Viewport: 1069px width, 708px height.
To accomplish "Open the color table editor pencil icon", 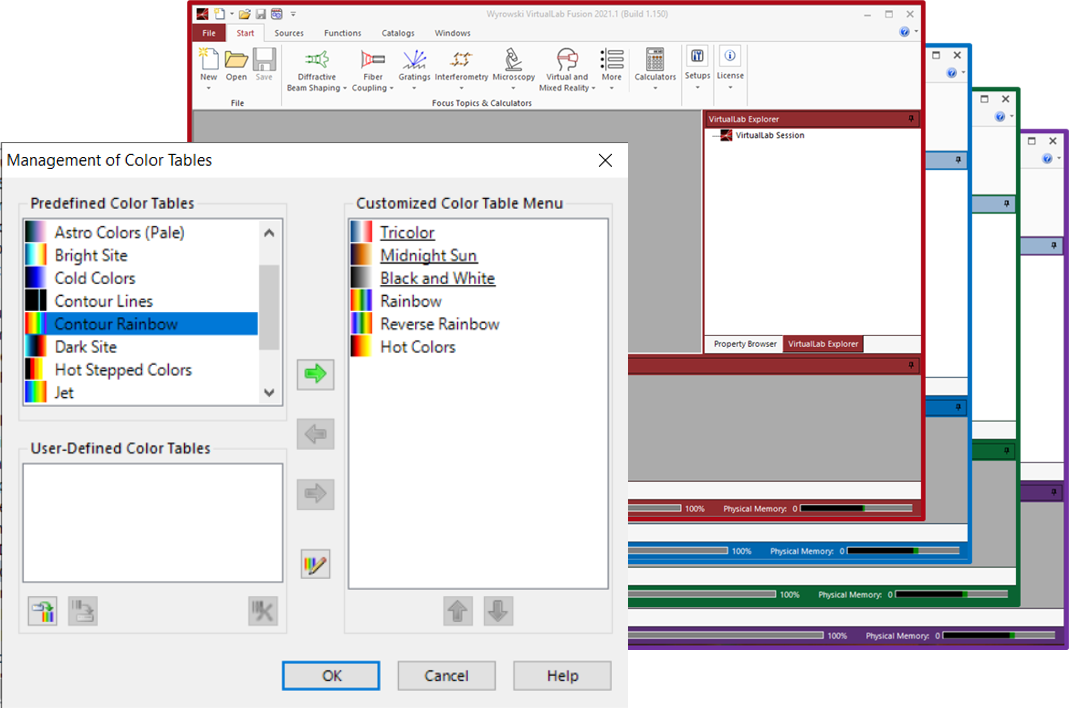I will click(x=315, y=564).
